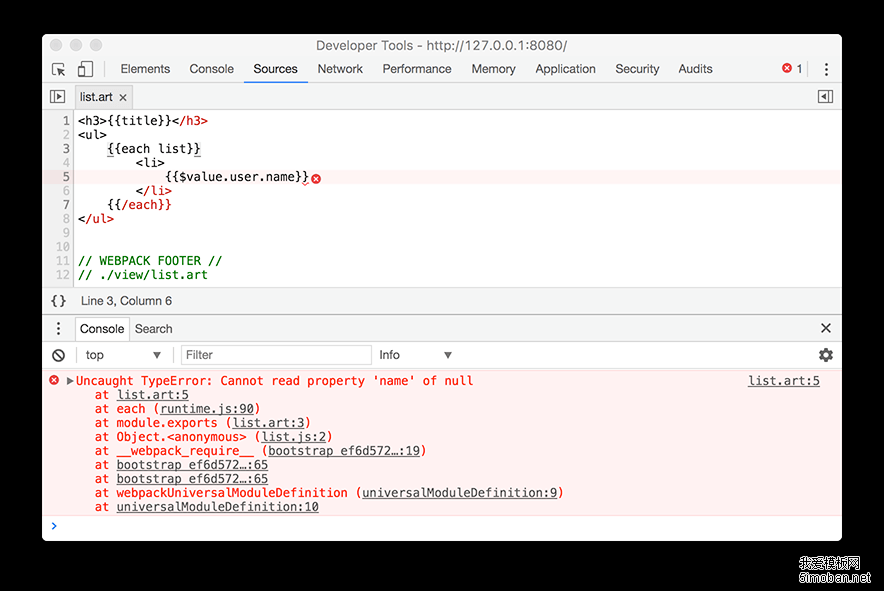
Task: Open the drawer three-dot menu
Action: 59,328
